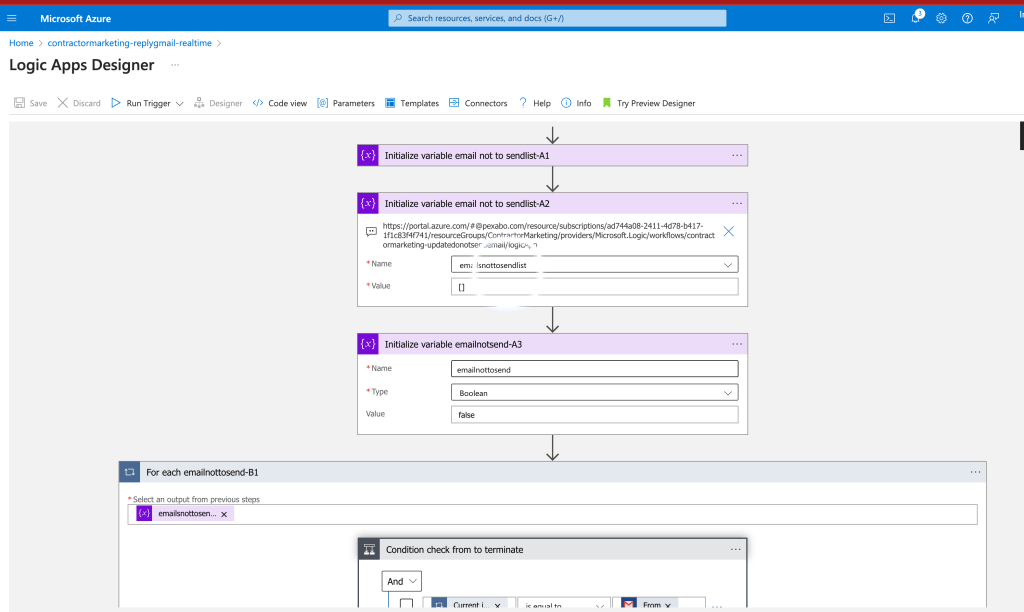Open Help in the designer toolbar

pyautogui.click(x=535, y=103)
